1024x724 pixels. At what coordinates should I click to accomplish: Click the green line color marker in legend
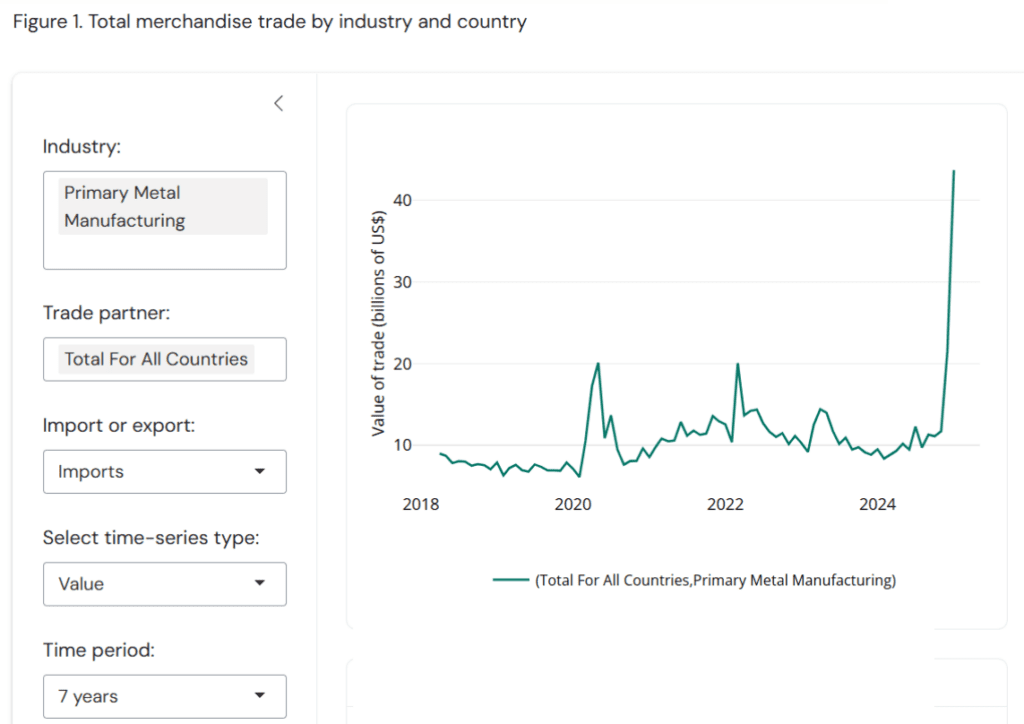pos(510,580)
